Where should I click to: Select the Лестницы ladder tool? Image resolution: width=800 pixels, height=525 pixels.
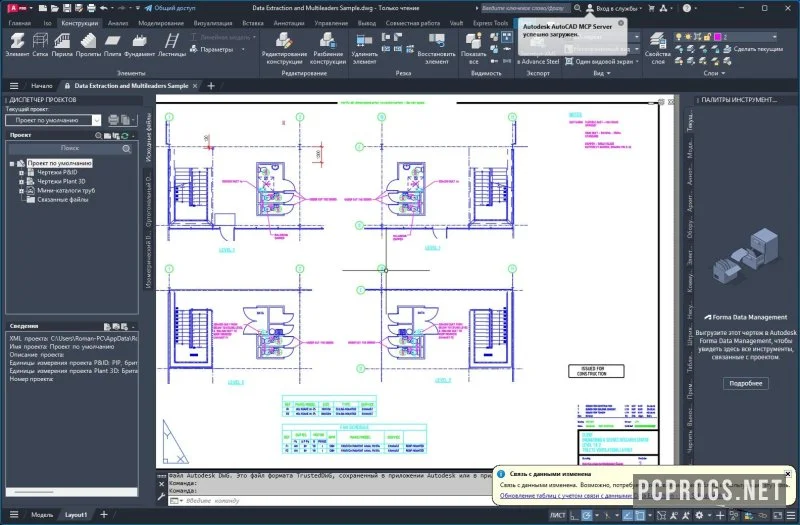172,44
